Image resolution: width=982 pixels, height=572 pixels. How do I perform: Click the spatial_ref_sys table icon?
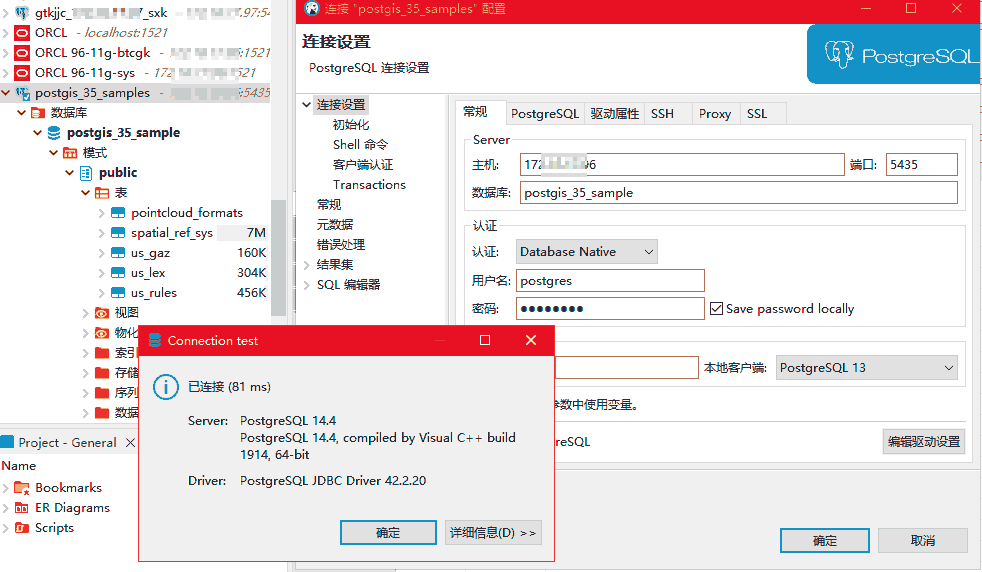pos(118,233)
